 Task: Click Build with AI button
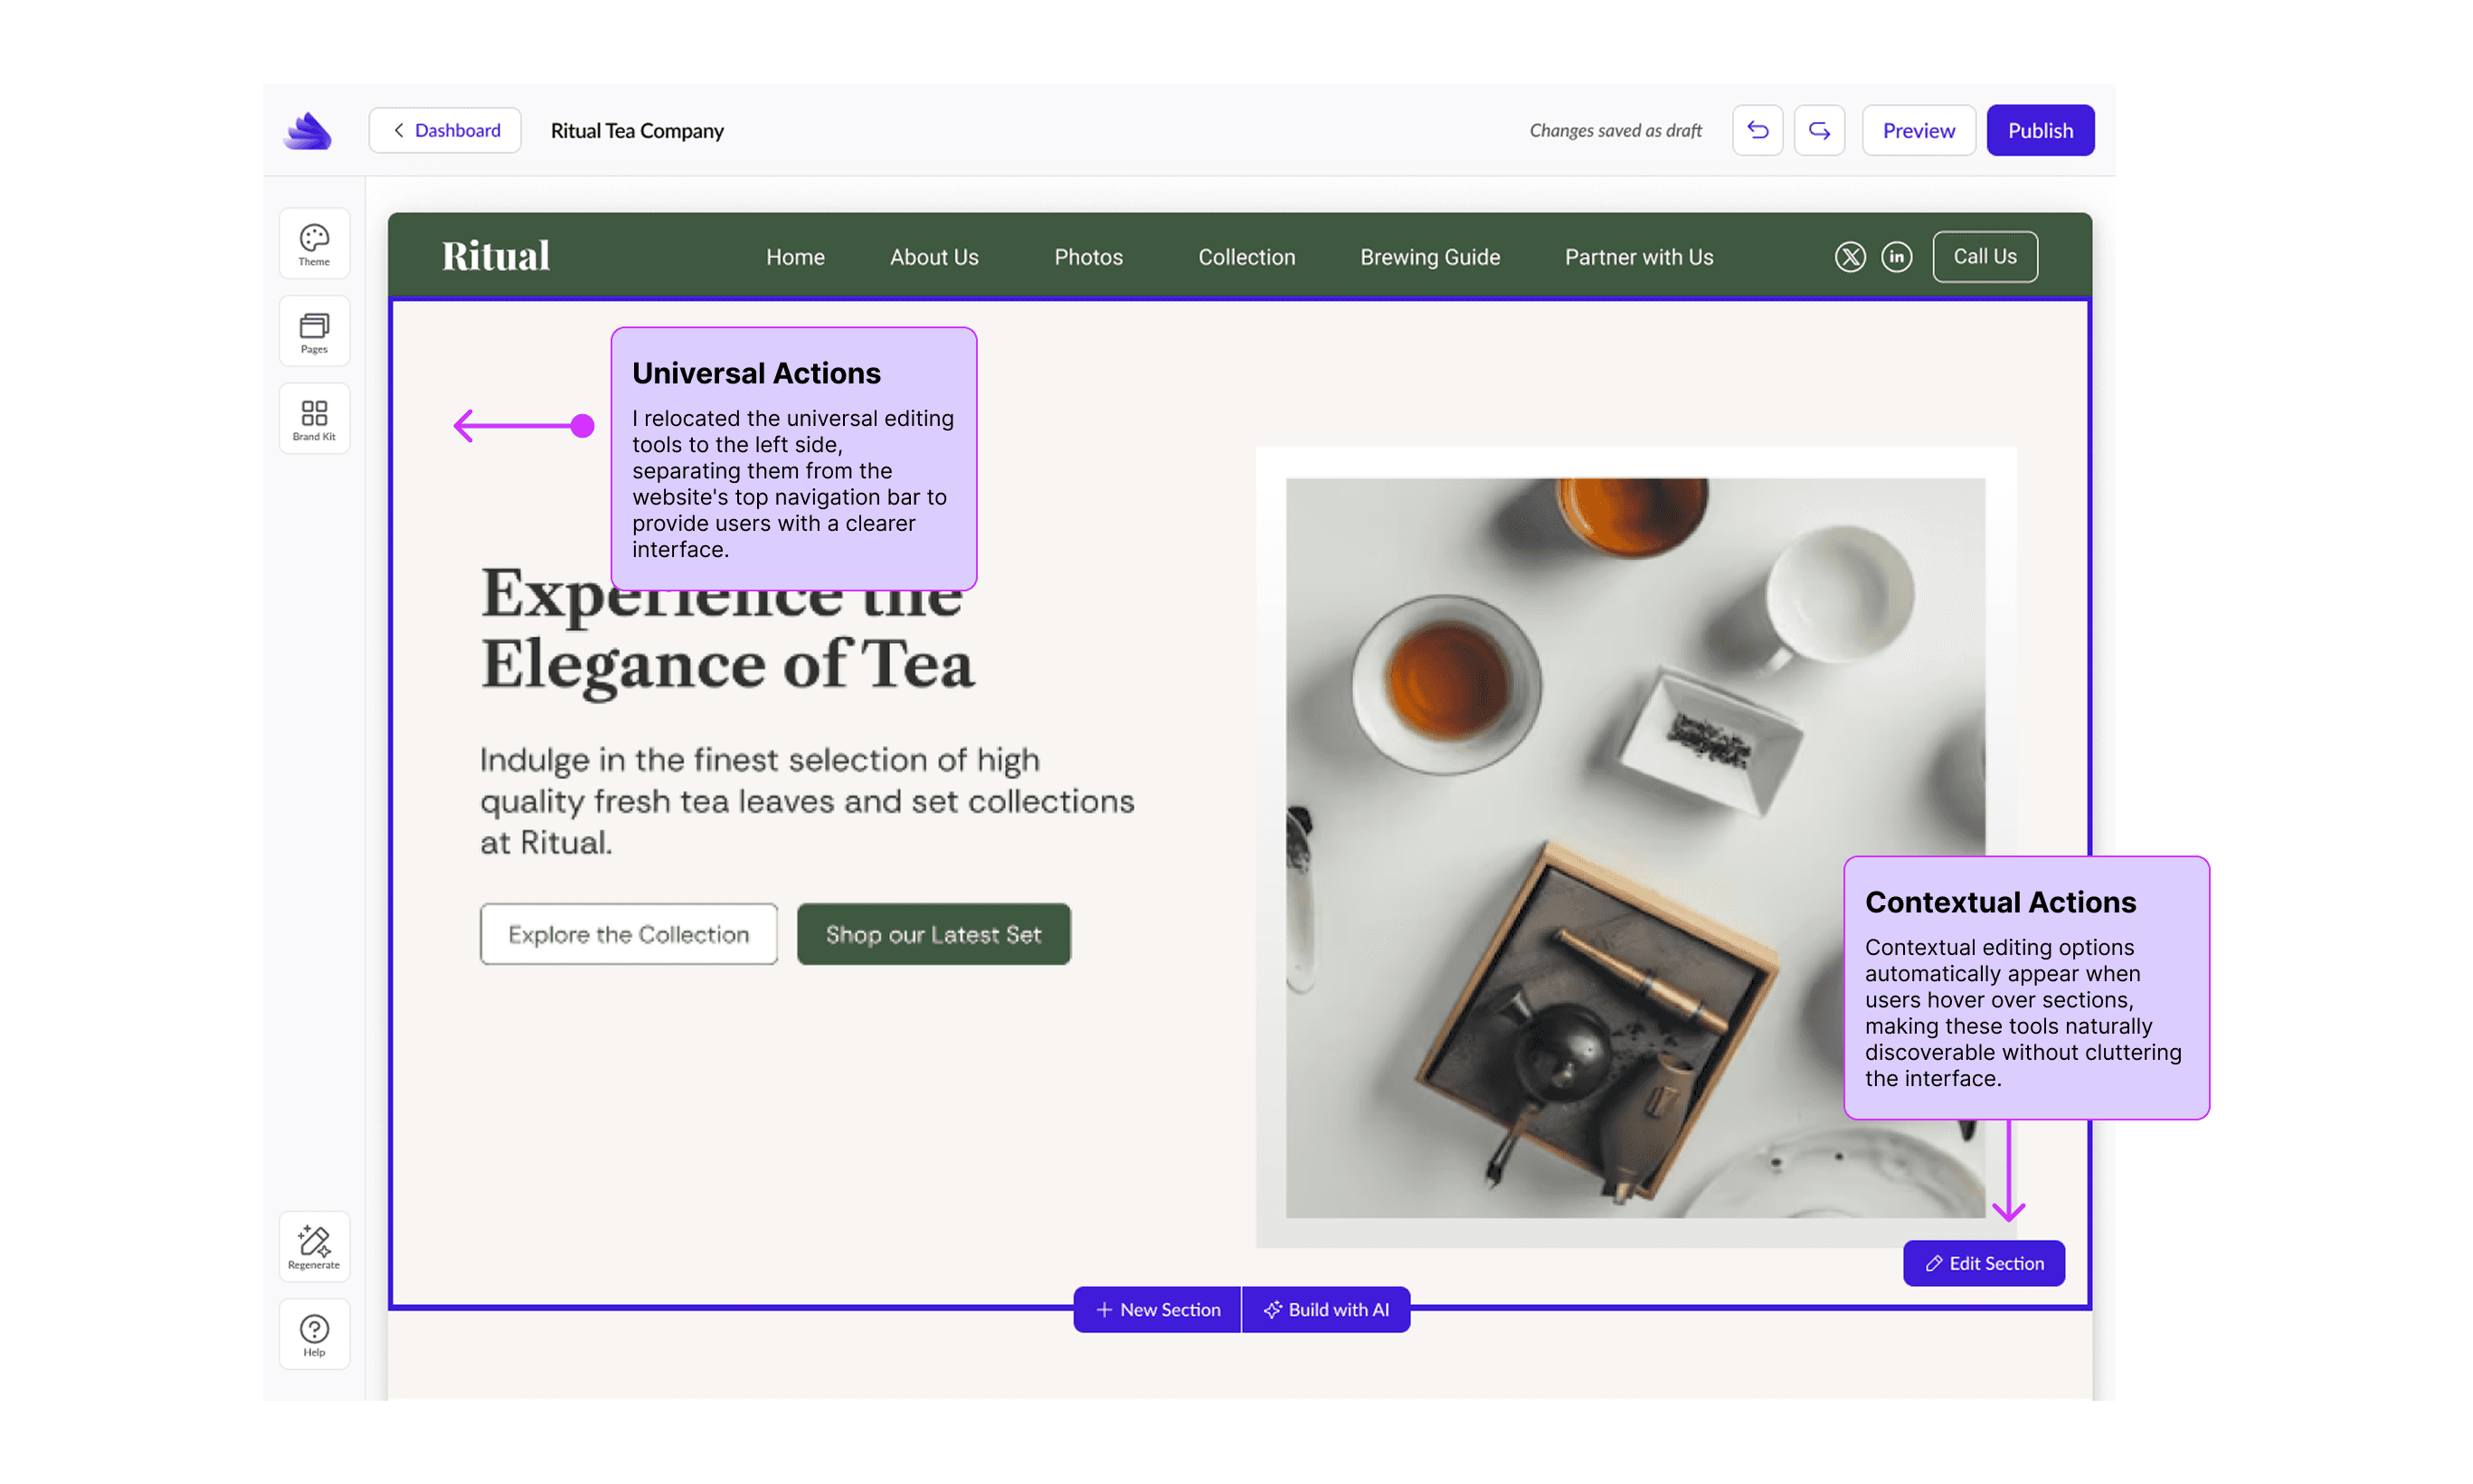tap(1326, 1309)
